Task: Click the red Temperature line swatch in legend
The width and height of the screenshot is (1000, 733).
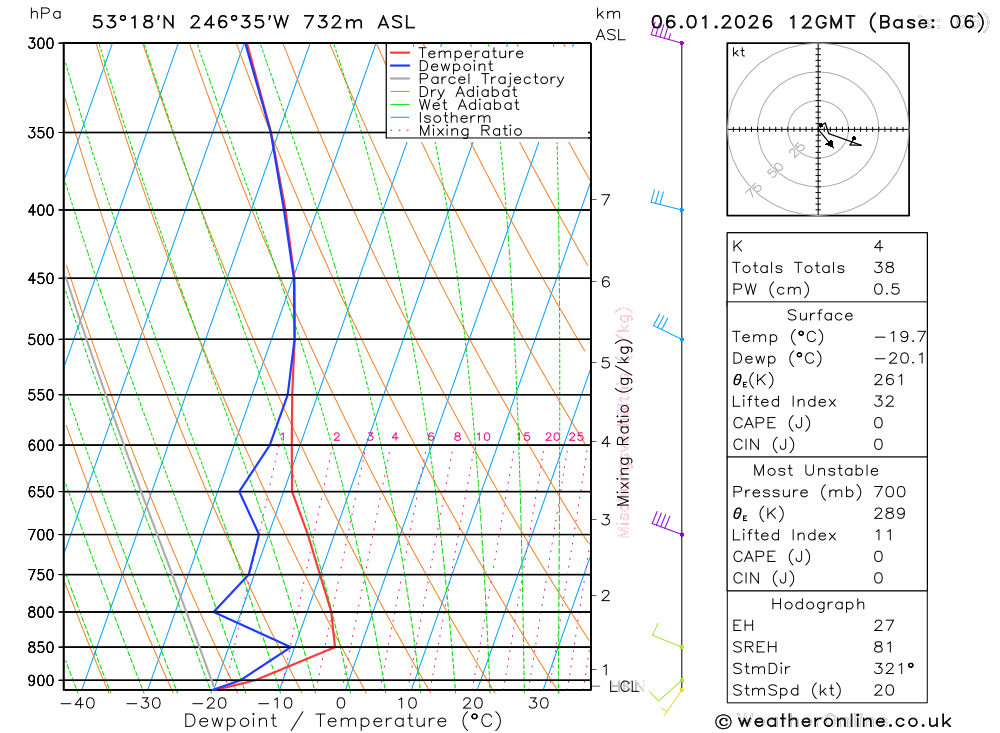Action: pos(400,53)
